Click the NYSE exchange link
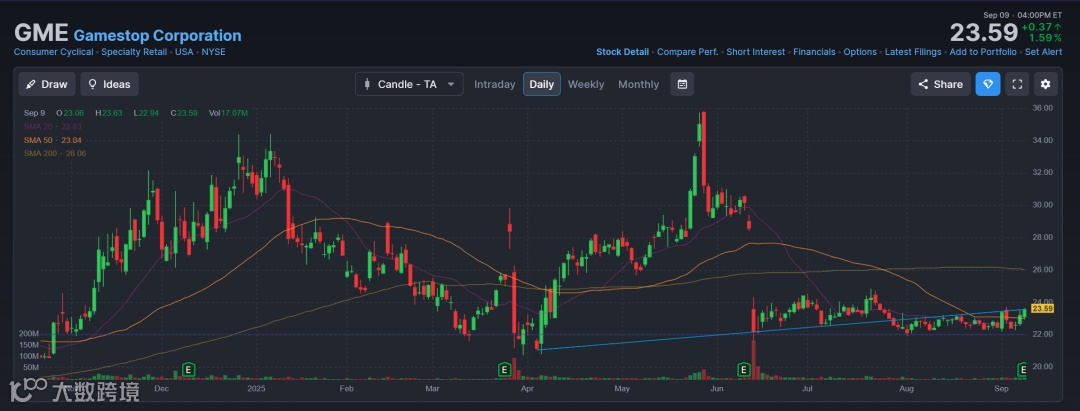This screenshot has width=1080, height=411. tap(214, 52)
